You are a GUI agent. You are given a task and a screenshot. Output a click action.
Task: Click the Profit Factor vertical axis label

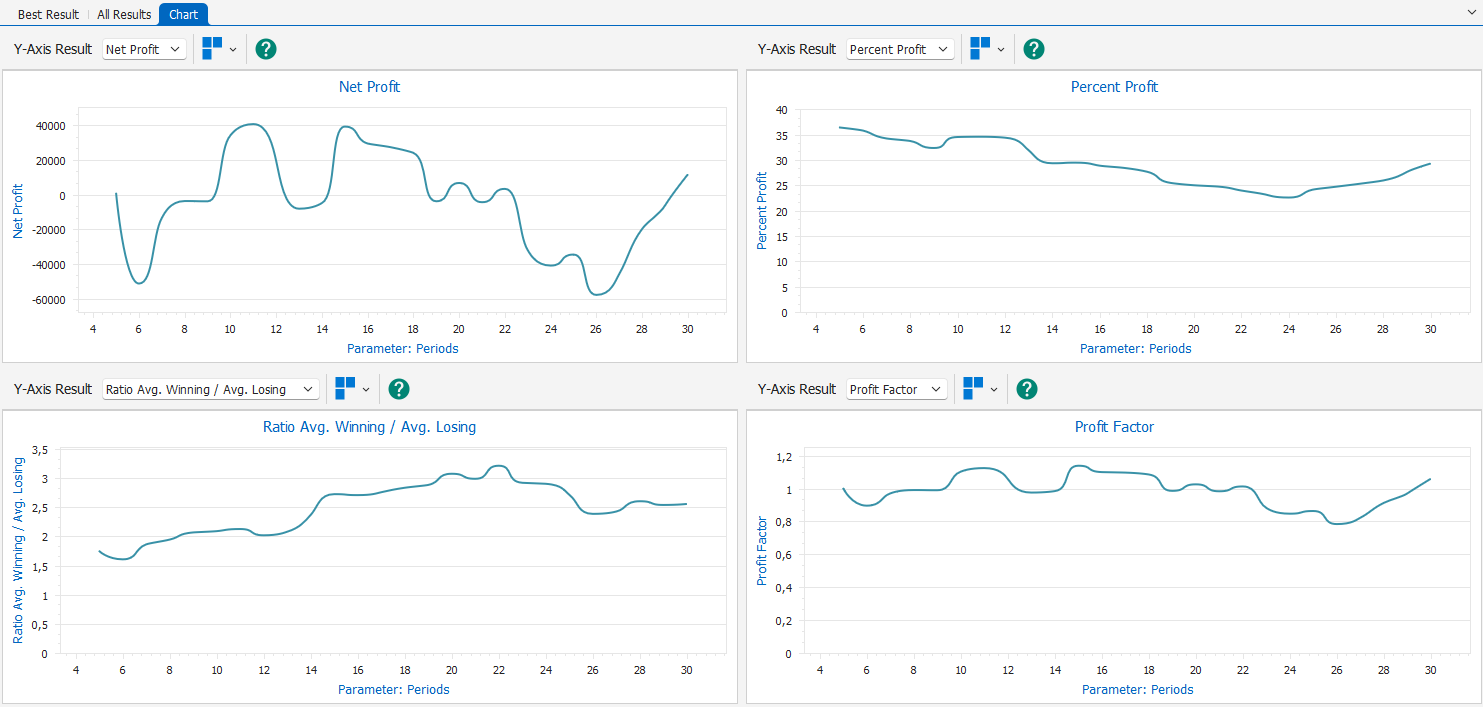pos(762,551)
